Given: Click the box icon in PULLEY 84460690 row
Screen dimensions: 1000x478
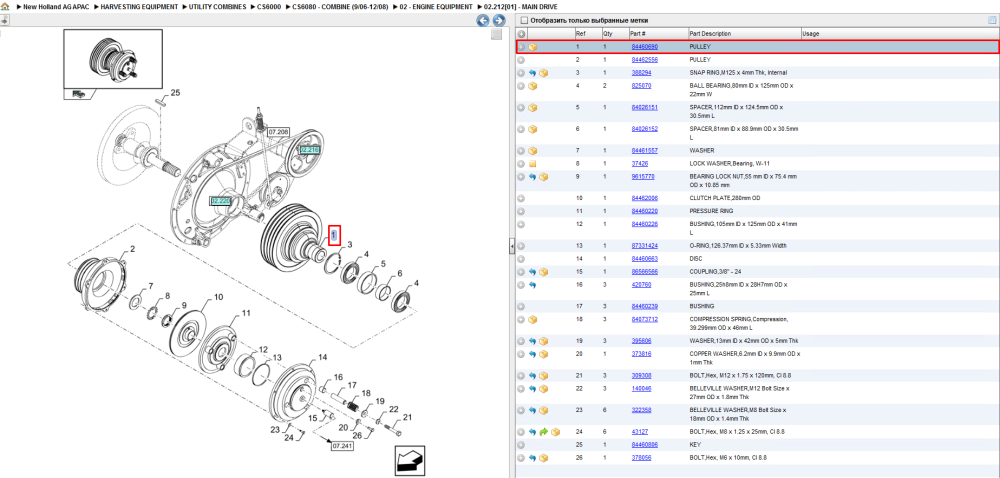Looking at the screenshot, I should pos(533,47).
